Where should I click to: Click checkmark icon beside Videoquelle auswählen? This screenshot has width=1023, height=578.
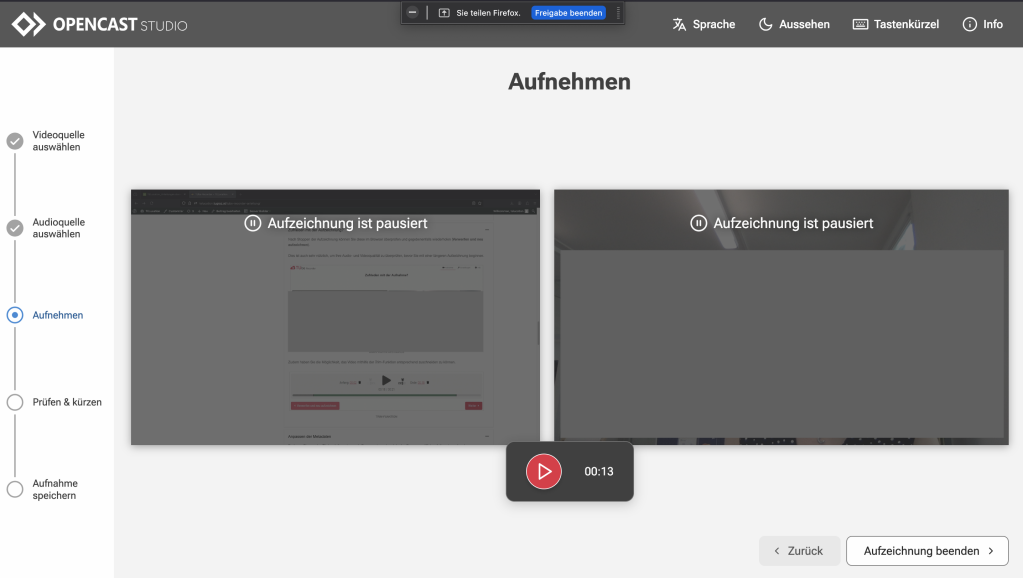pos(15,141)
